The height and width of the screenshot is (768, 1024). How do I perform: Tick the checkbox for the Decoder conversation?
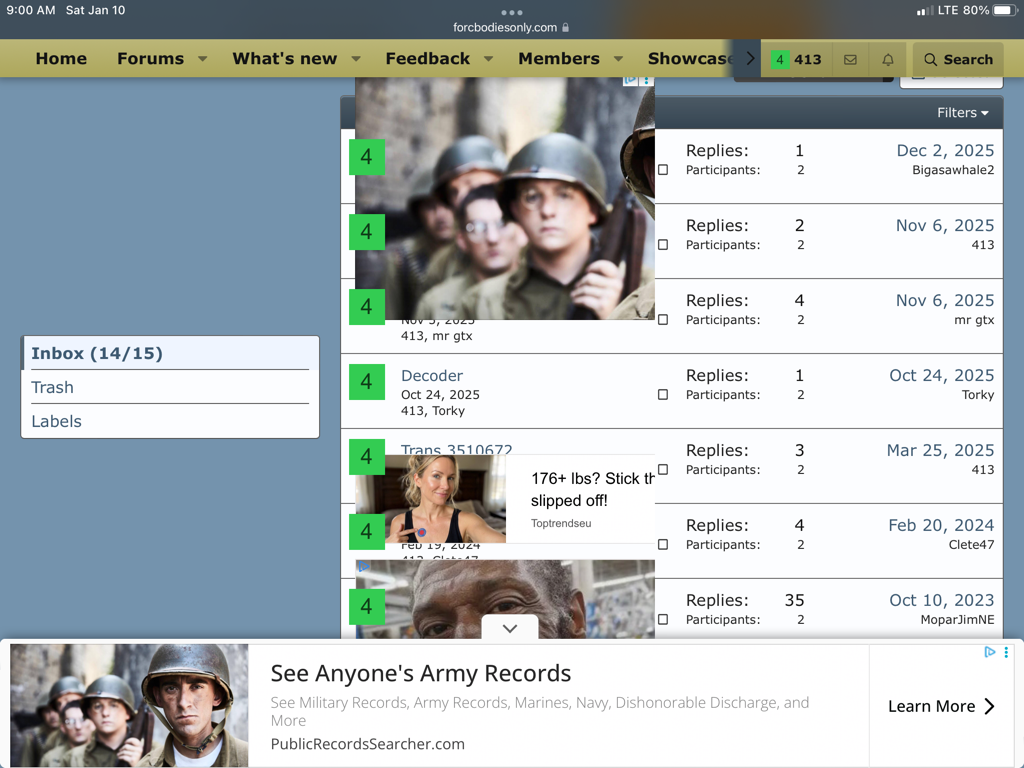[x=663, y=395]
